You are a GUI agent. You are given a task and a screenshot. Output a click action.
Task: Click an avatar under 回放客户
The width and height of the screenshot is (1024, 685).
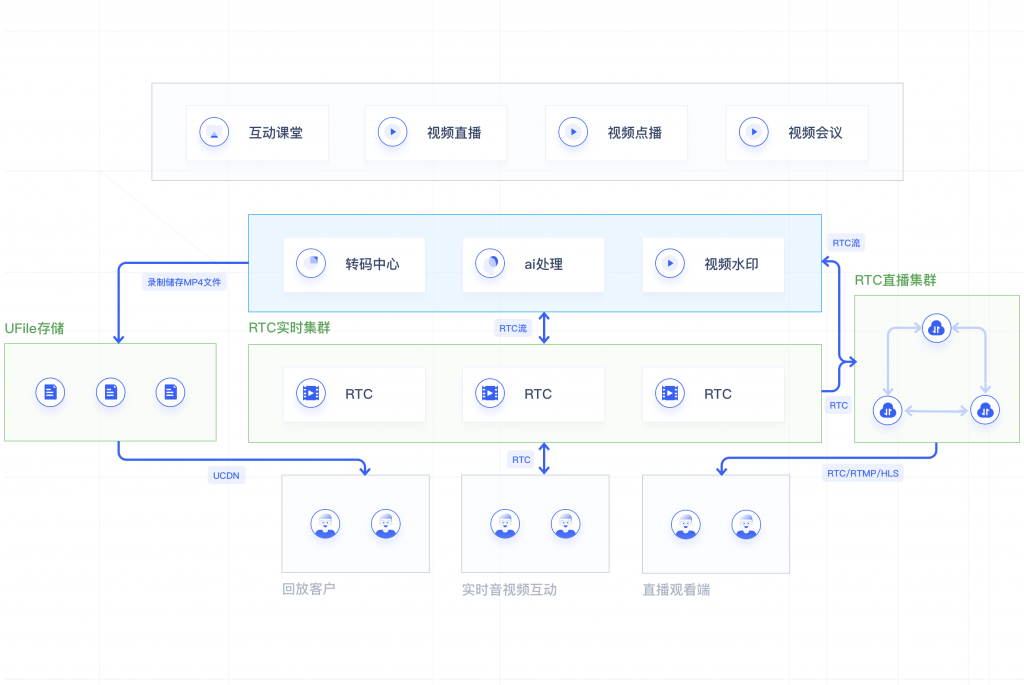coord(325,522)
